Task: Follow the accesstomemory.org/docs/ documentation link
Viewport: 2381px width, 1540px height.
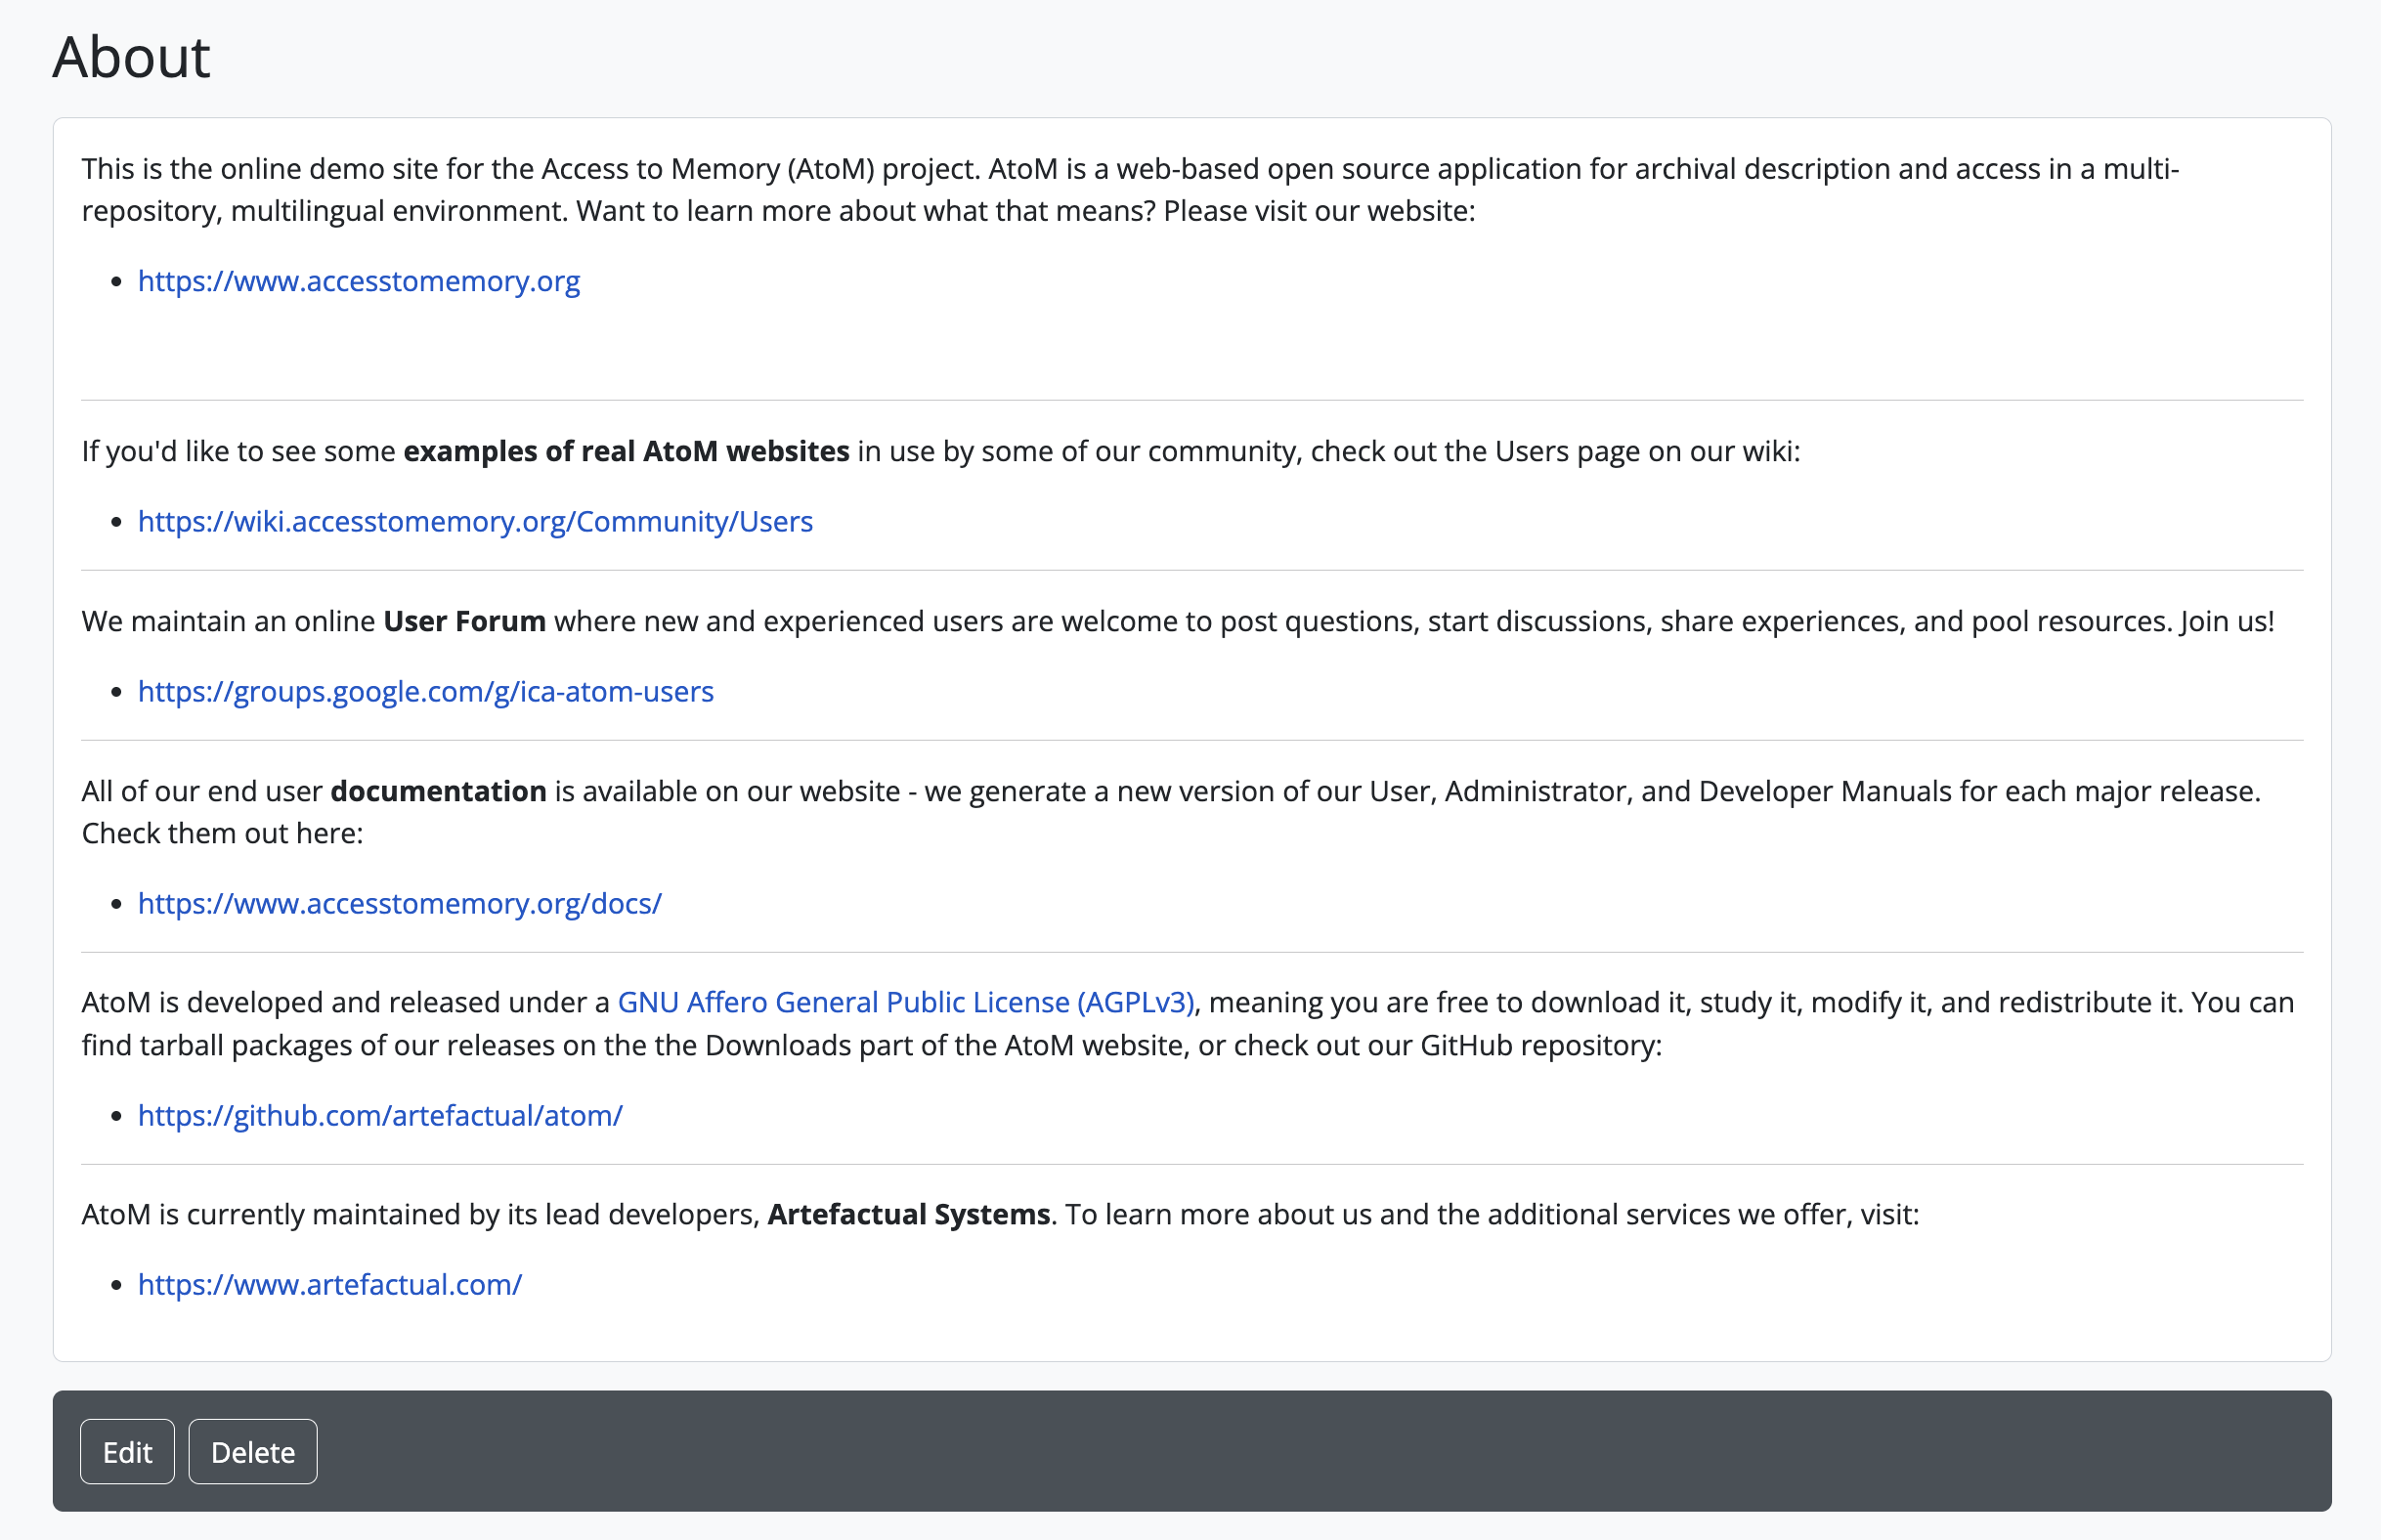Action: (399, 903)
